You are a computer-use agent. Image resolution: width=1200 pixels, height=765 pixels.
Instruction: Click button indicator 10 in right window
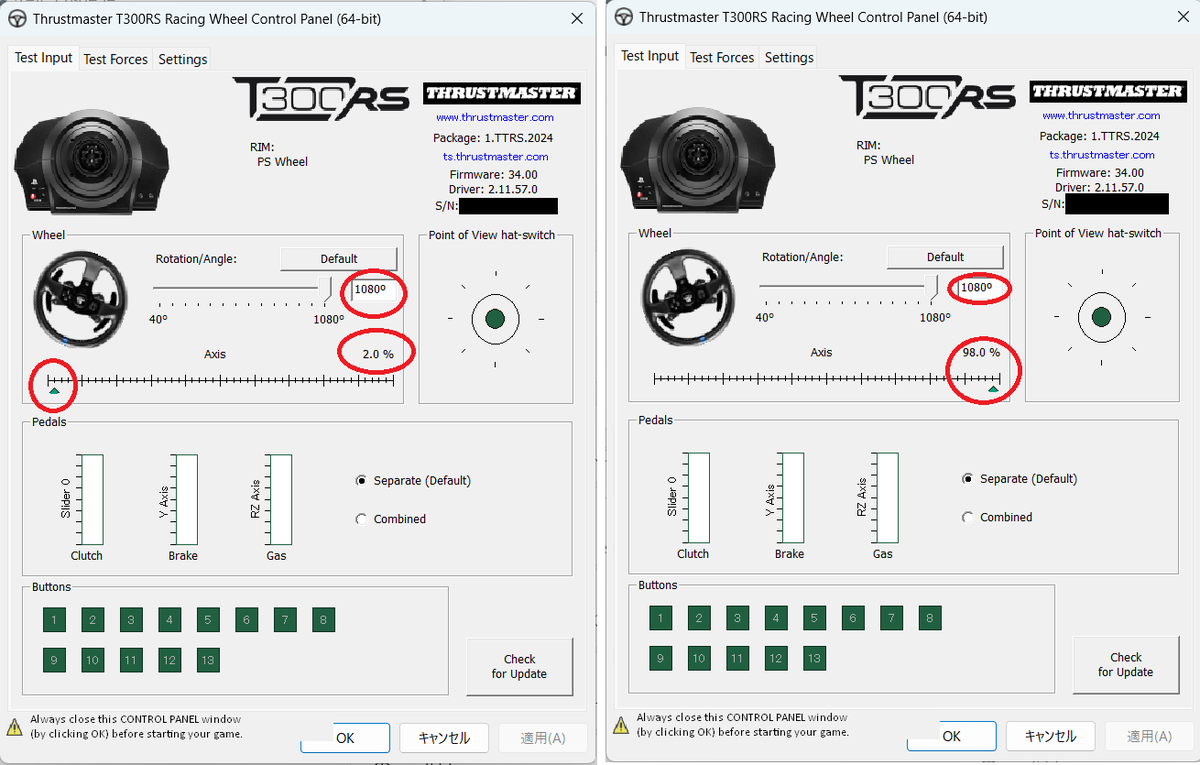click(699, 658)
